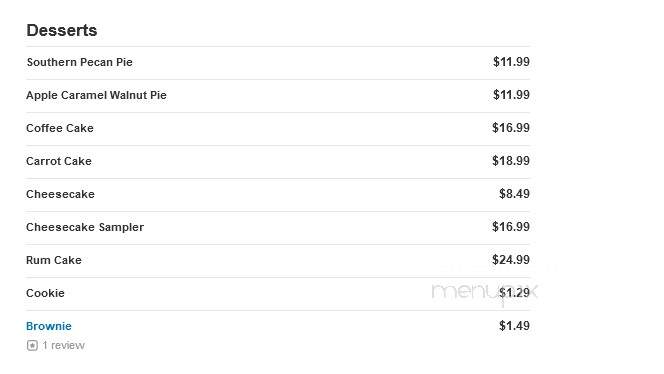Click the Cheesecake item name
This screenshot has width=664, height=374.
(60, 194)
